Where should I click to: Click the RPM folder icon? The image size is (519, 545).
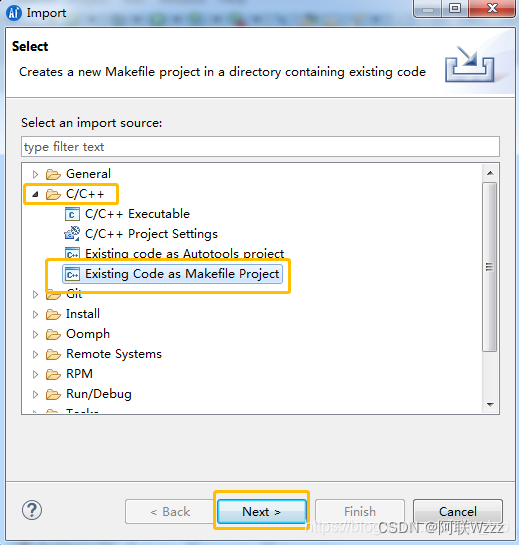53,374
